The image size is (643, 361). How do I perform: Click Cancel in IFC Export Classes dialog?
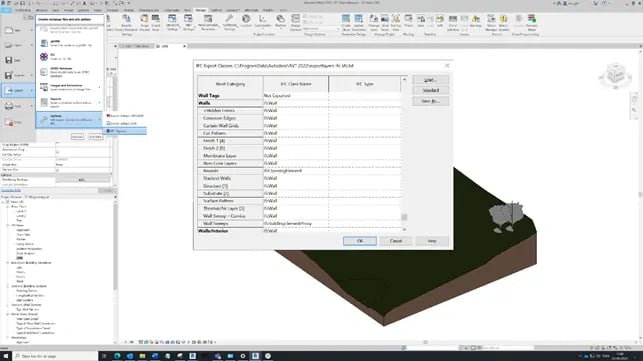point(396,241)
